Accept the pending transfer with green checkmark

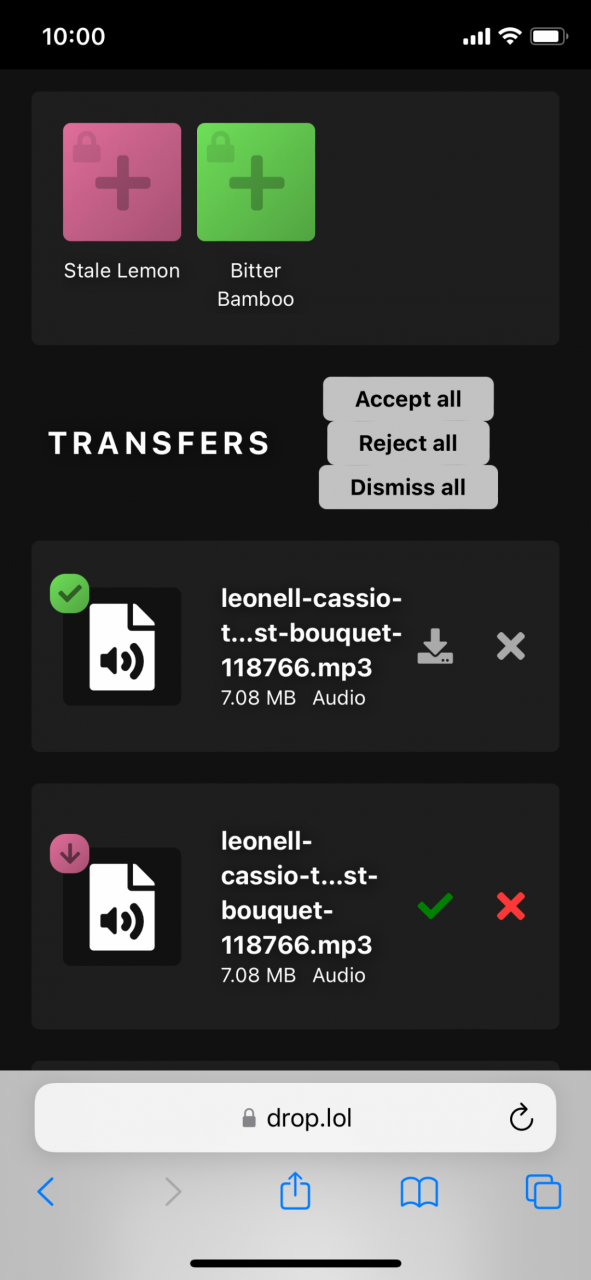point(435,906)
